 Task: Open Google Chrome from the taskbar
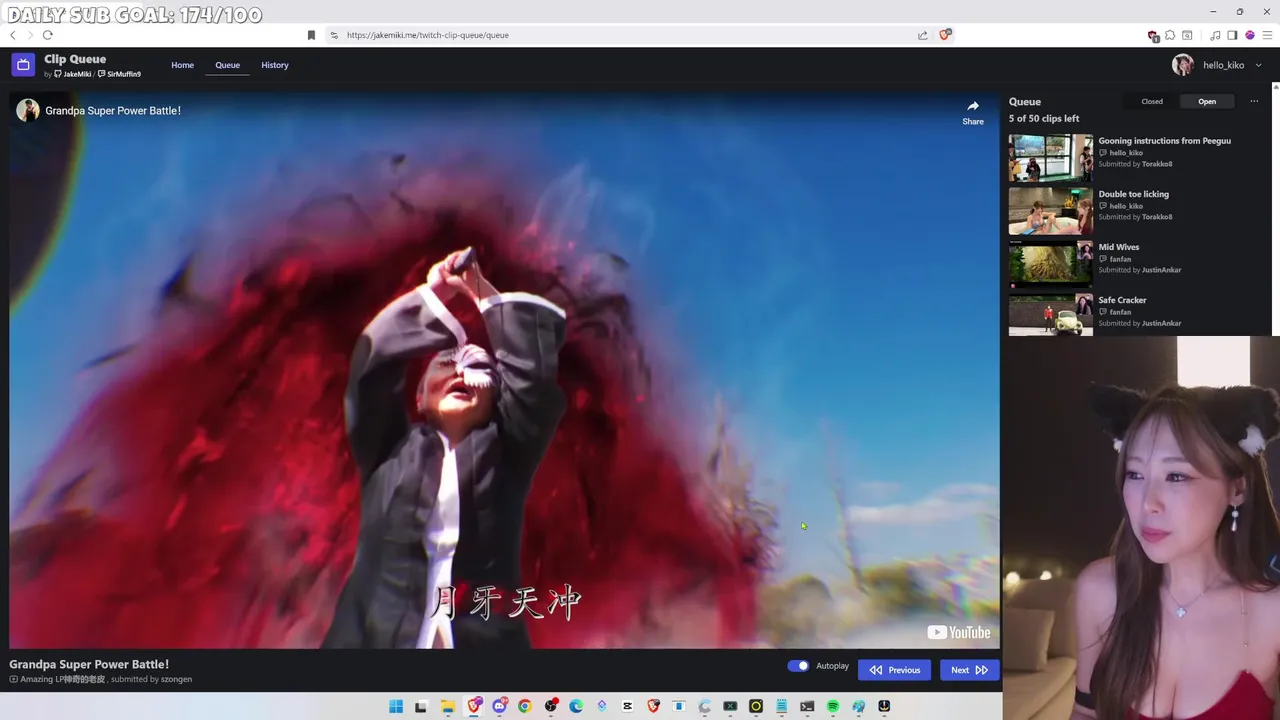point(525,706)
